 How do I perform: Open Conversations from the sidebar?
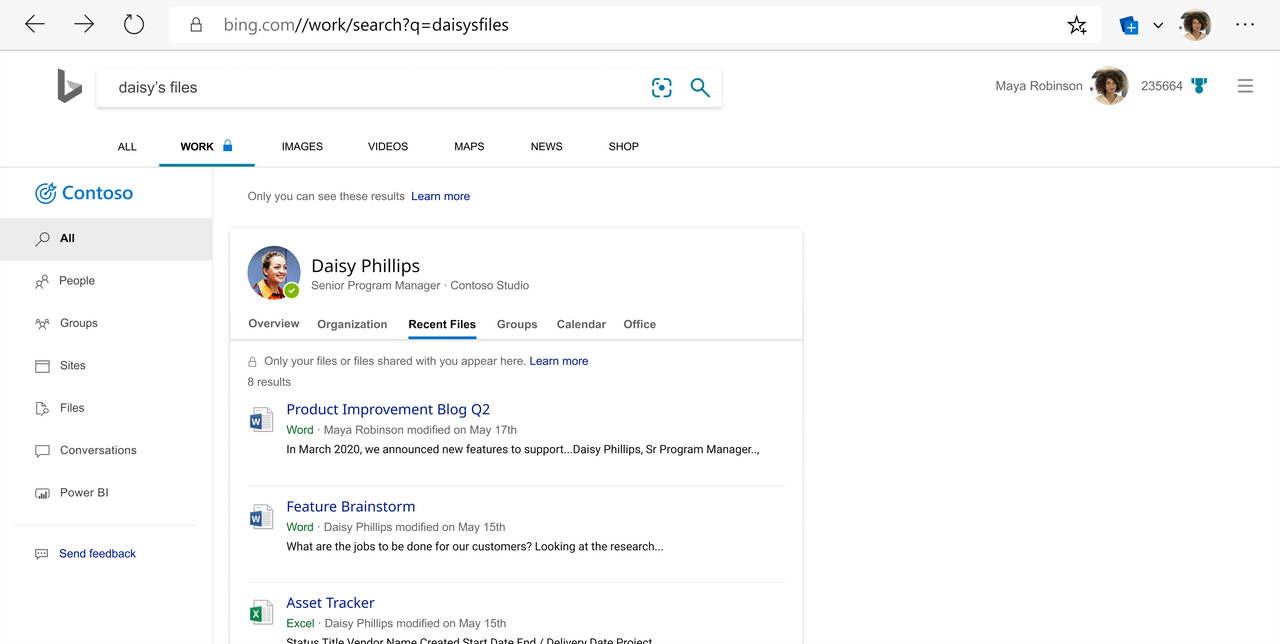[x=42, y=450]
